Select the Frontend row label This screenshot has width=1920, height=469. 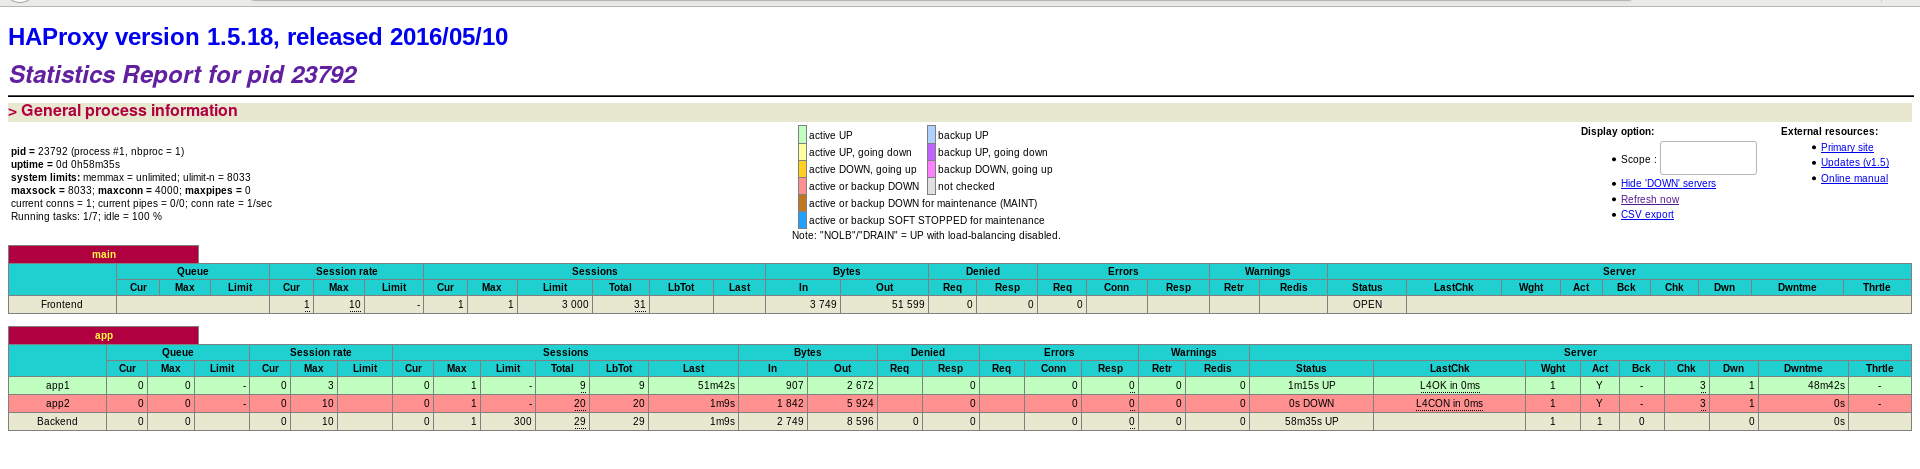point(62,304)
